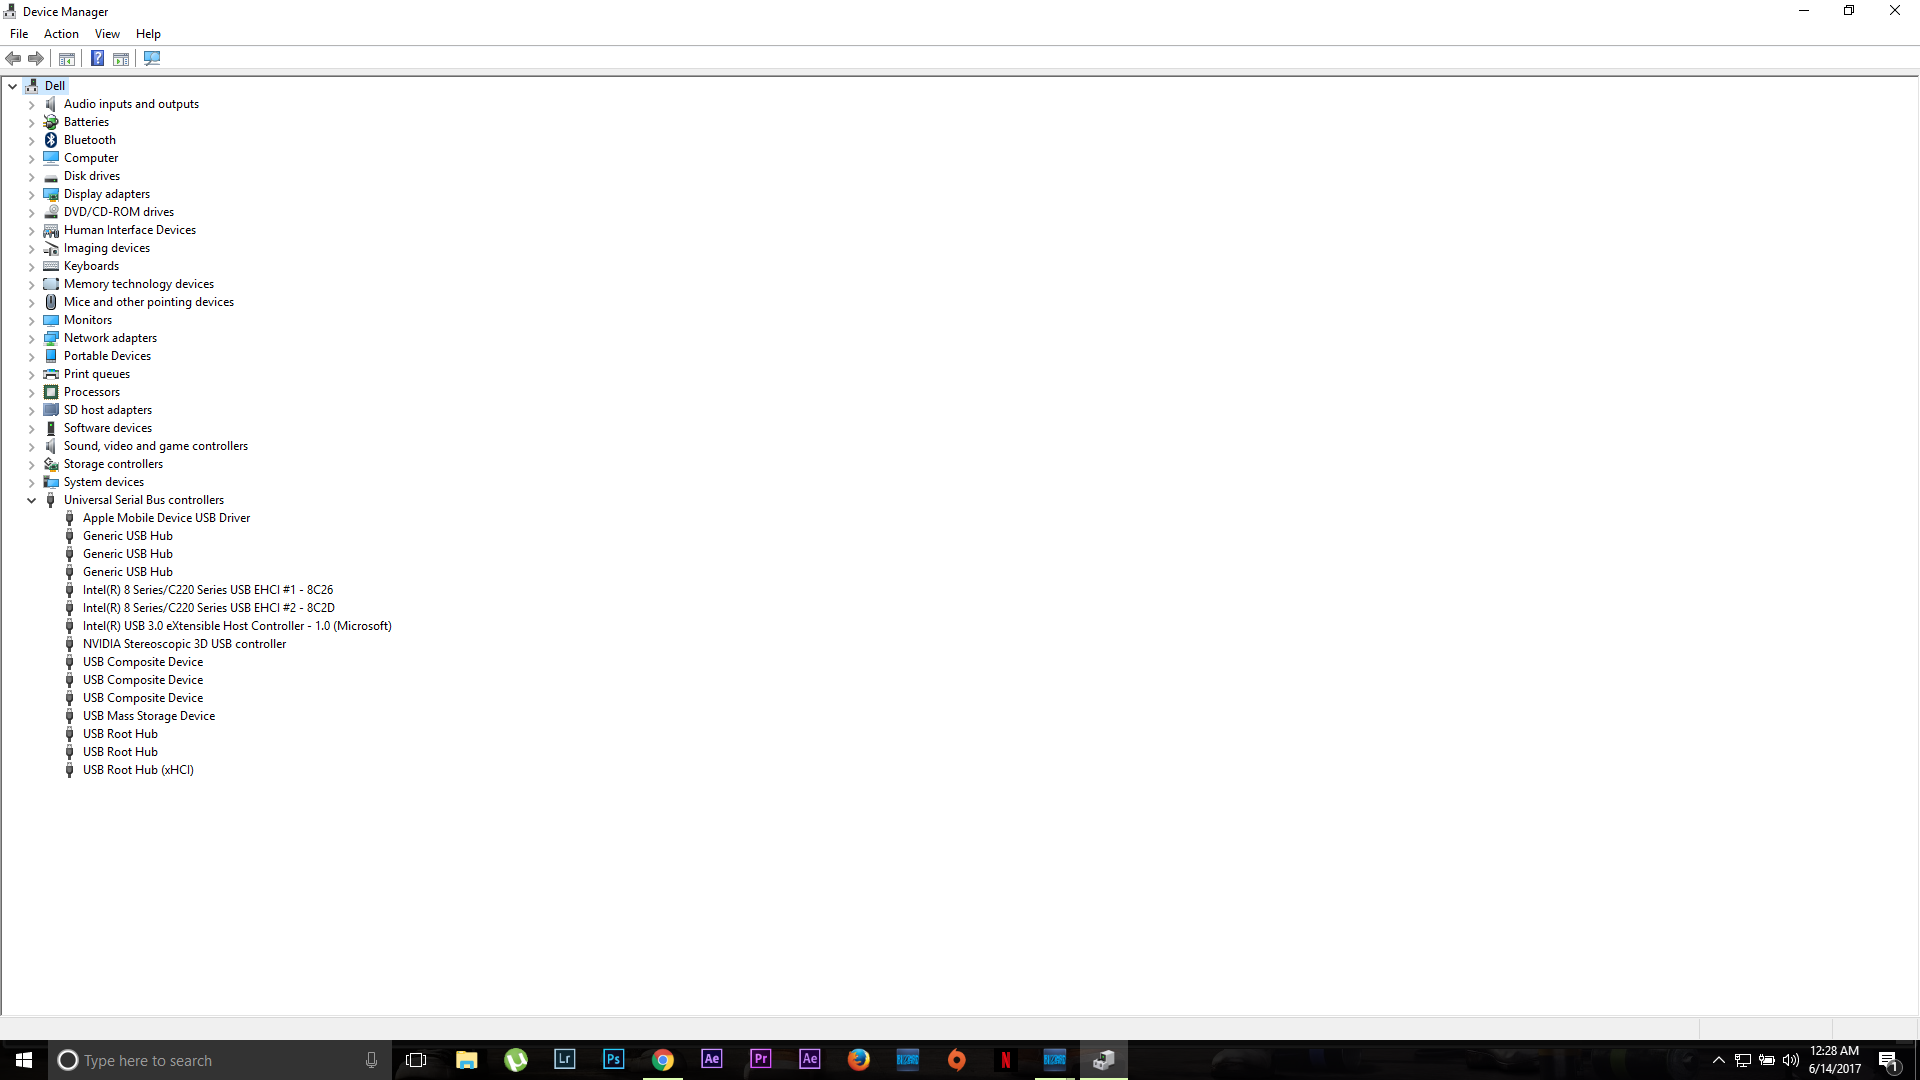Click the volume icon in system tray

1790,1060
